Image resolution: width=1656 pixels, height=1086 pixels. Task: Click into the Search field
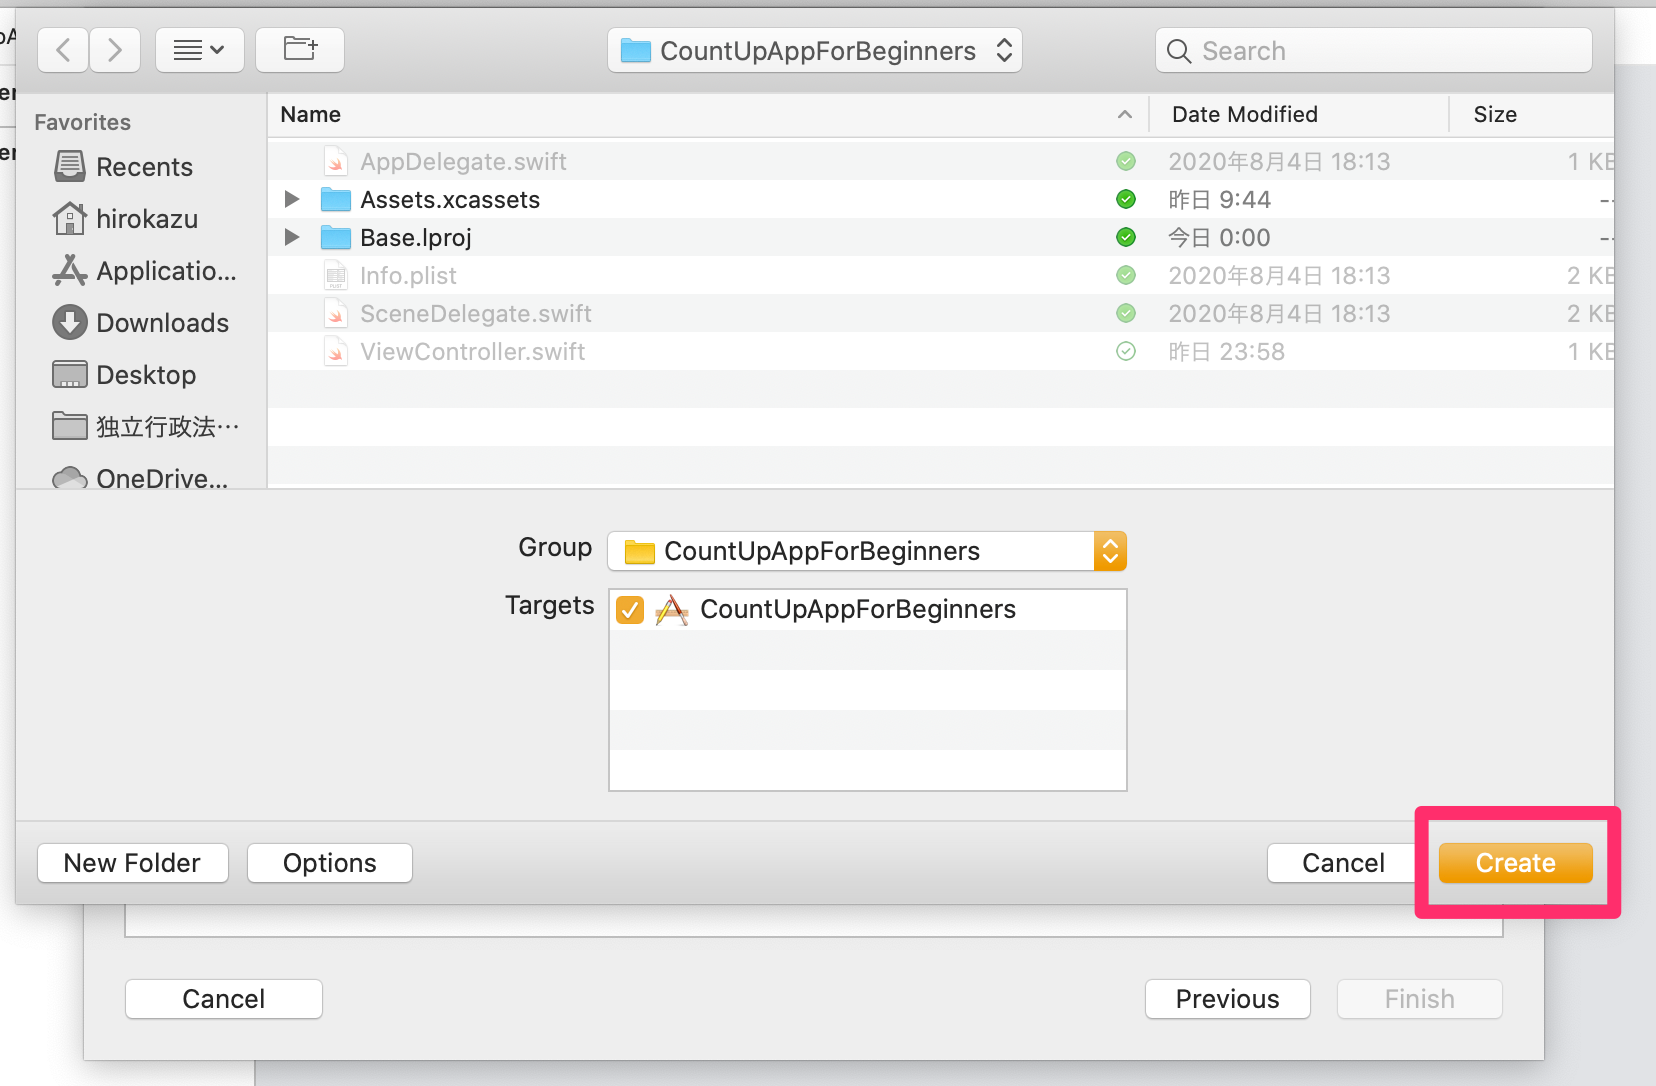tap(1373, 50)
